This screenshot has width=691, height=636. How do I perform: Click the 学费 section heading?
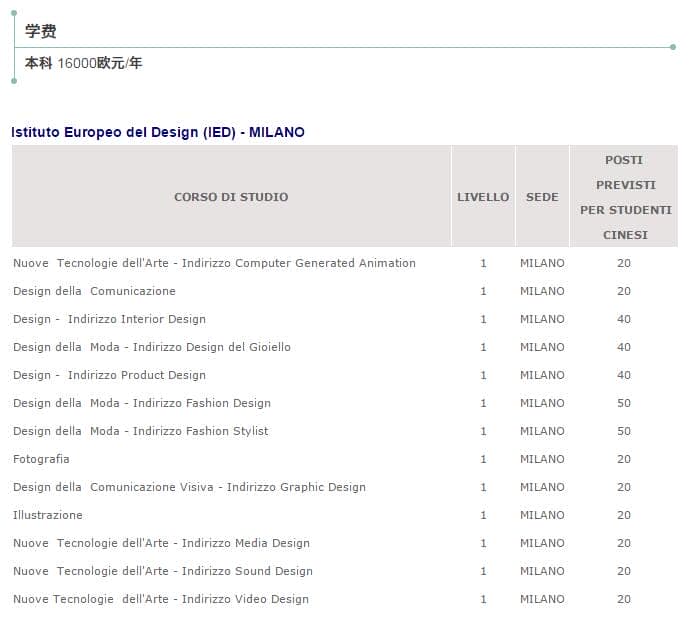tap(41, 31)
